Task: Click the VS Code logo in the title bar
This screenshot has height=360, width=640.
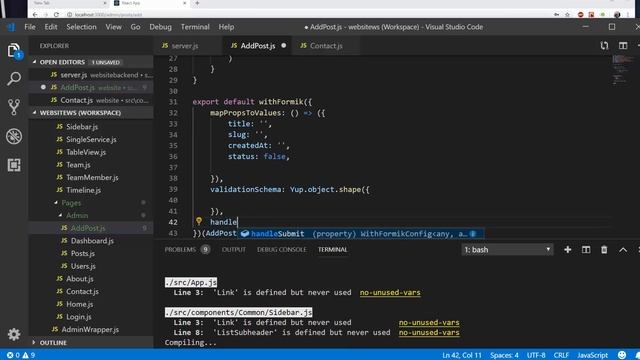Action: click(11, 27)
